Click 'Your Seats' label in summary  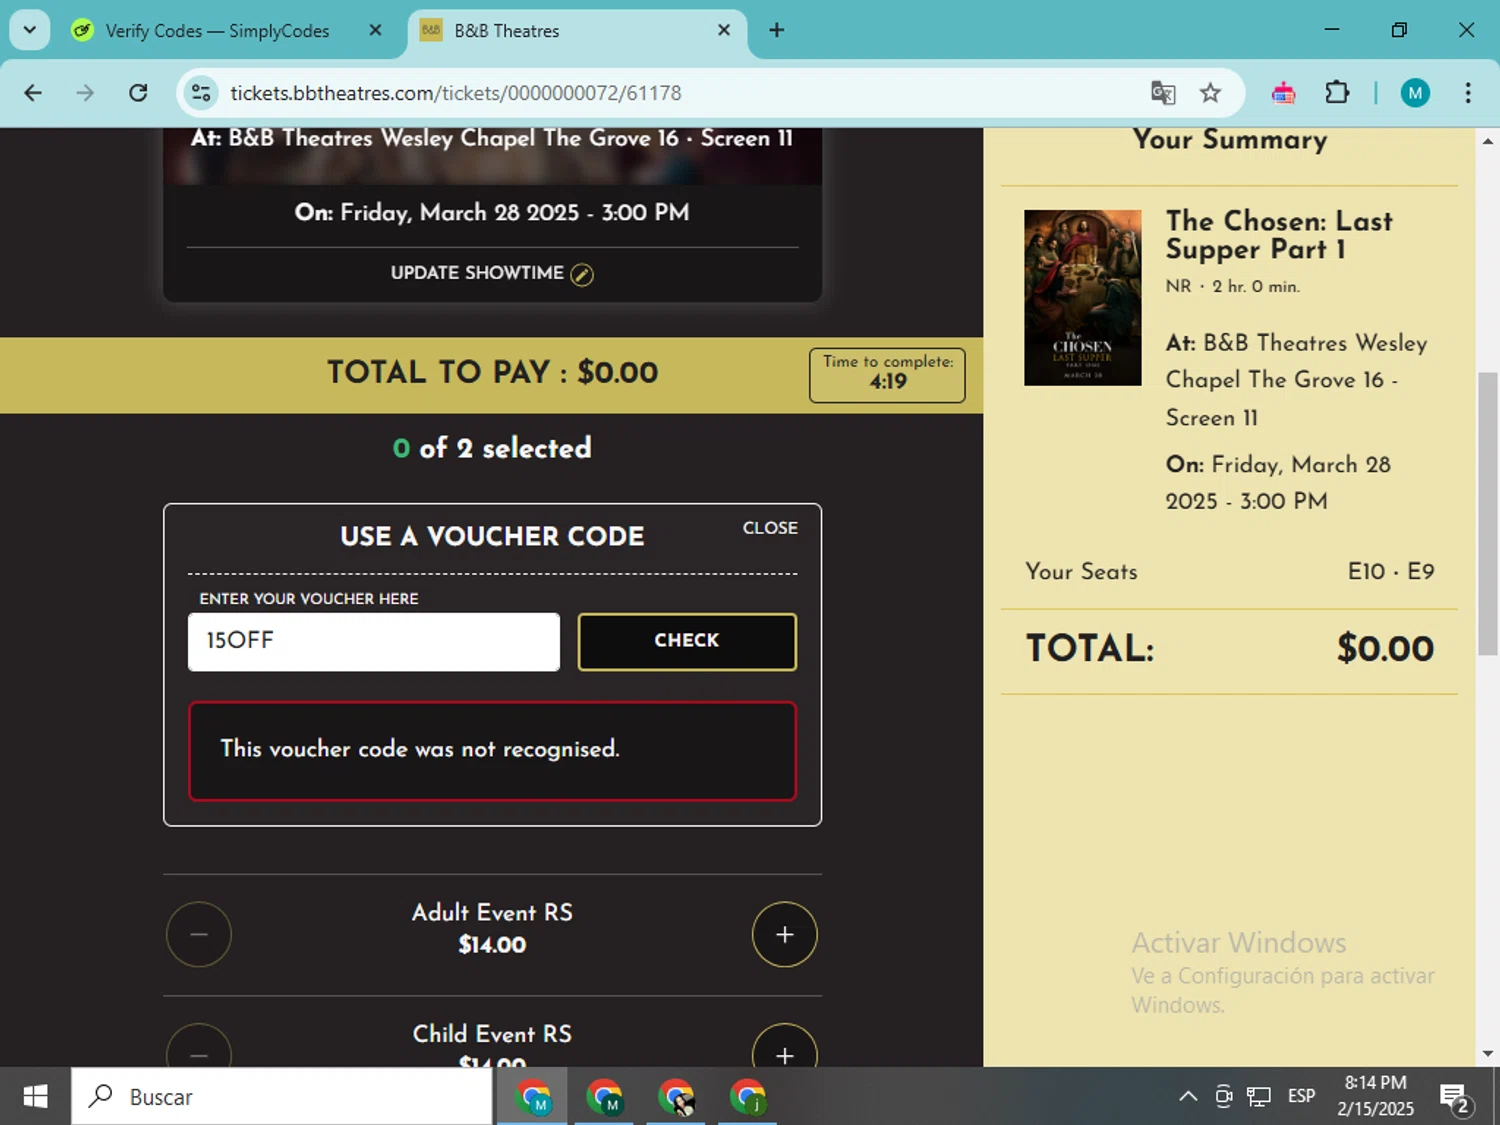(x=1081, y=571)
